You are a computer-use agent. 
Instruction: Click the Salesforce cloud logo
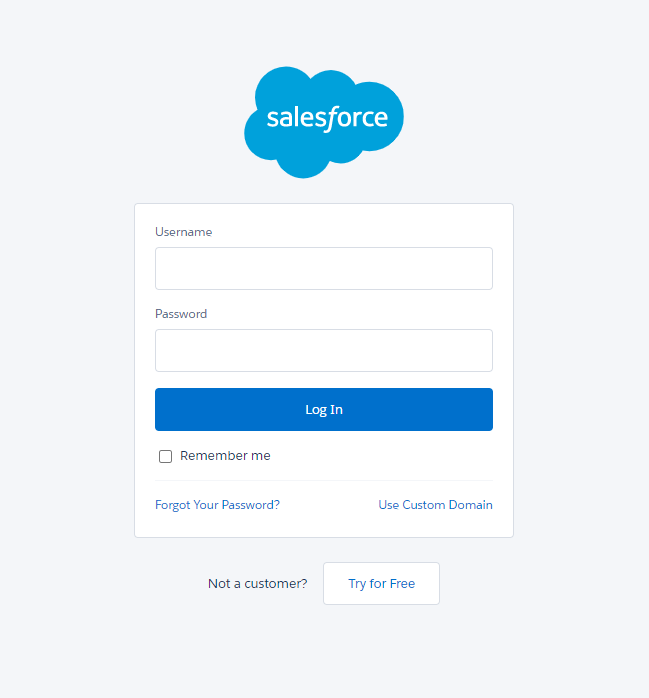pyautogui.click(x=324, y=122)
